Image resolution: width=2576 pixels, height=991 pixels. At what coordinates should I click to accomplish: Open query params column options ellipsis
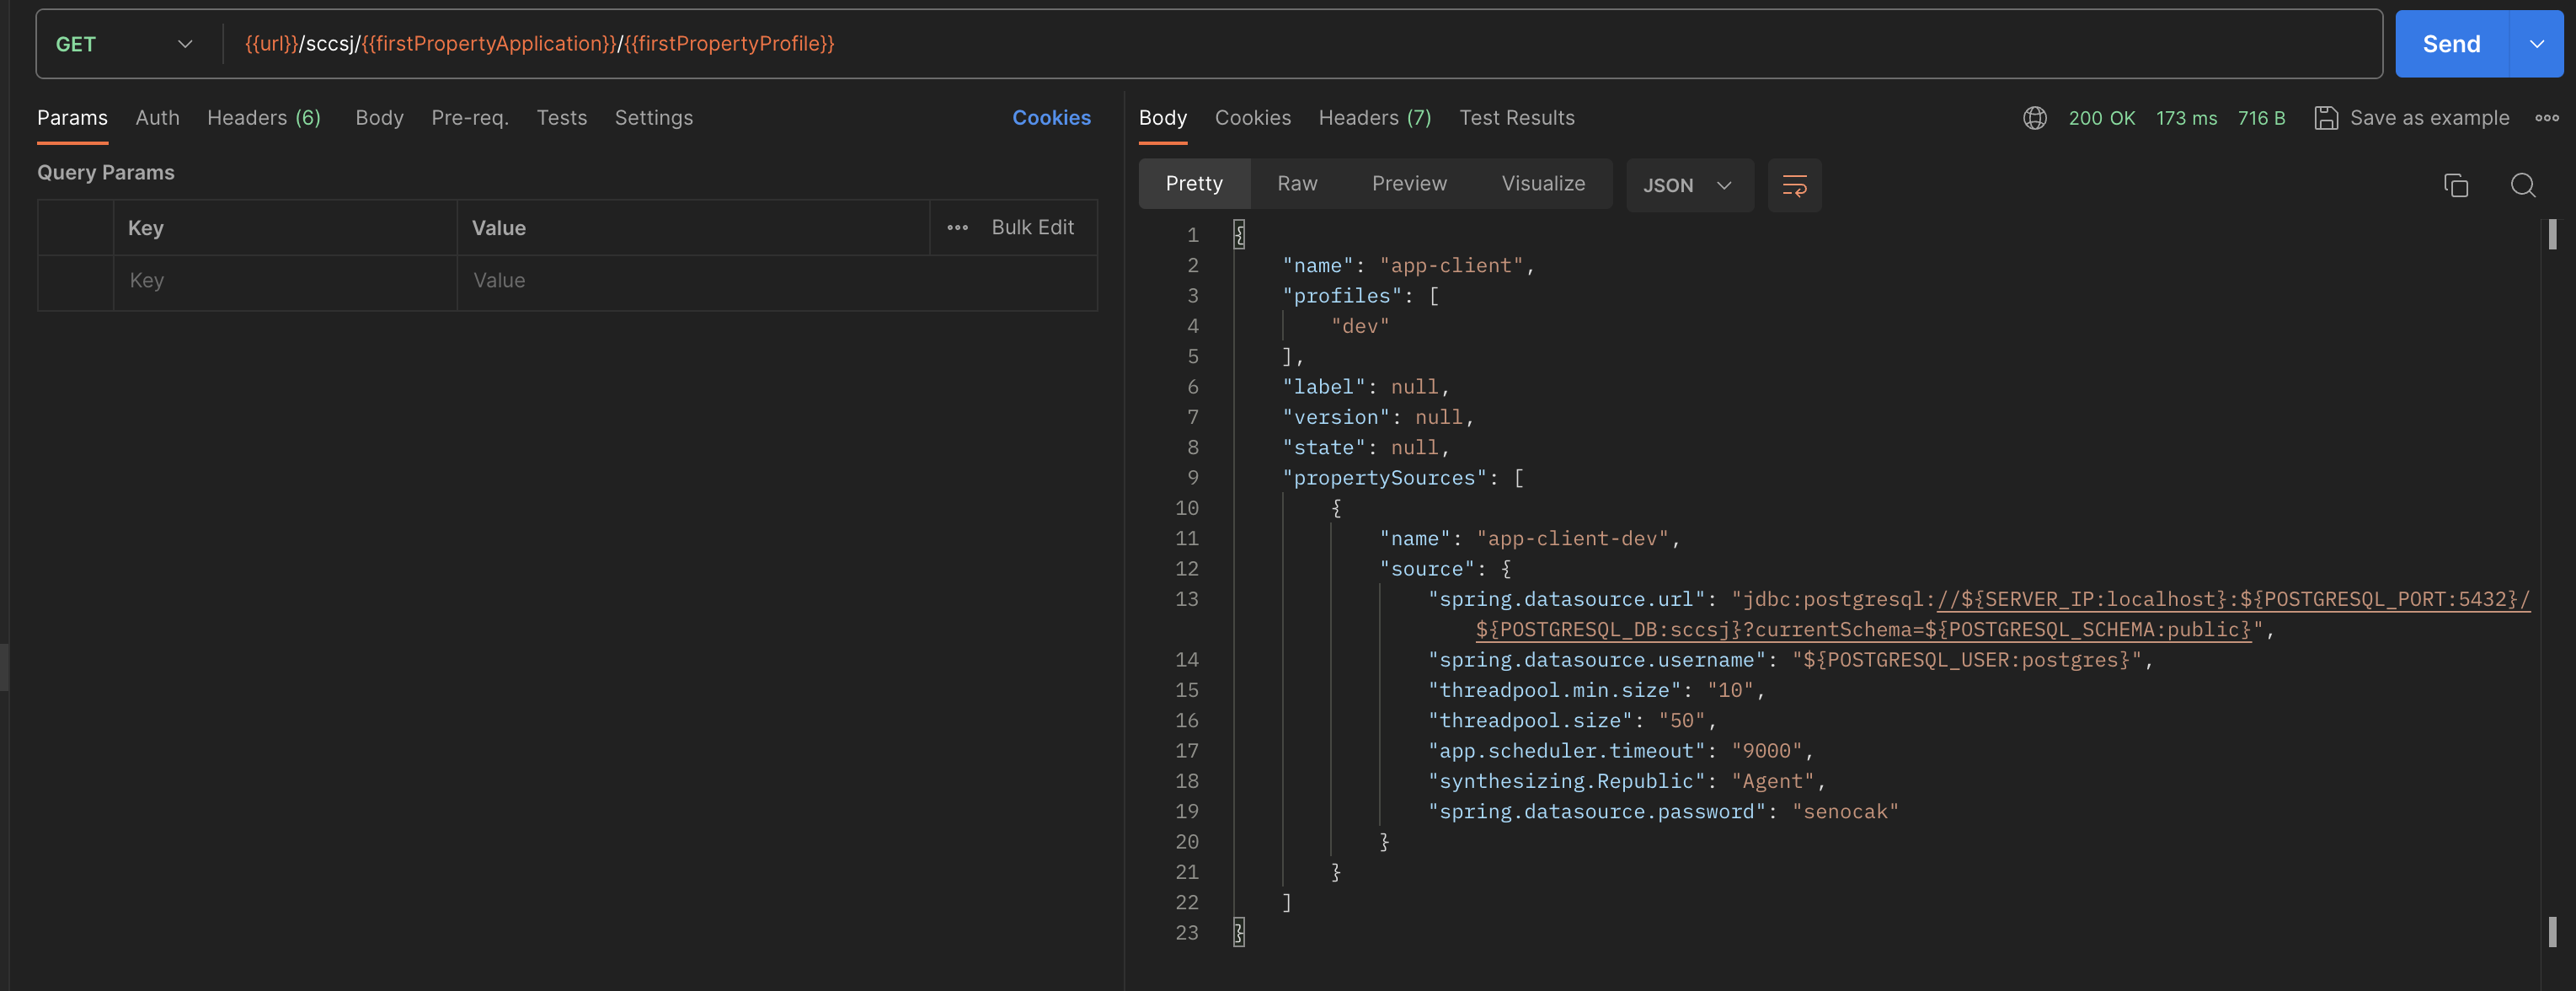pos(957,228)
